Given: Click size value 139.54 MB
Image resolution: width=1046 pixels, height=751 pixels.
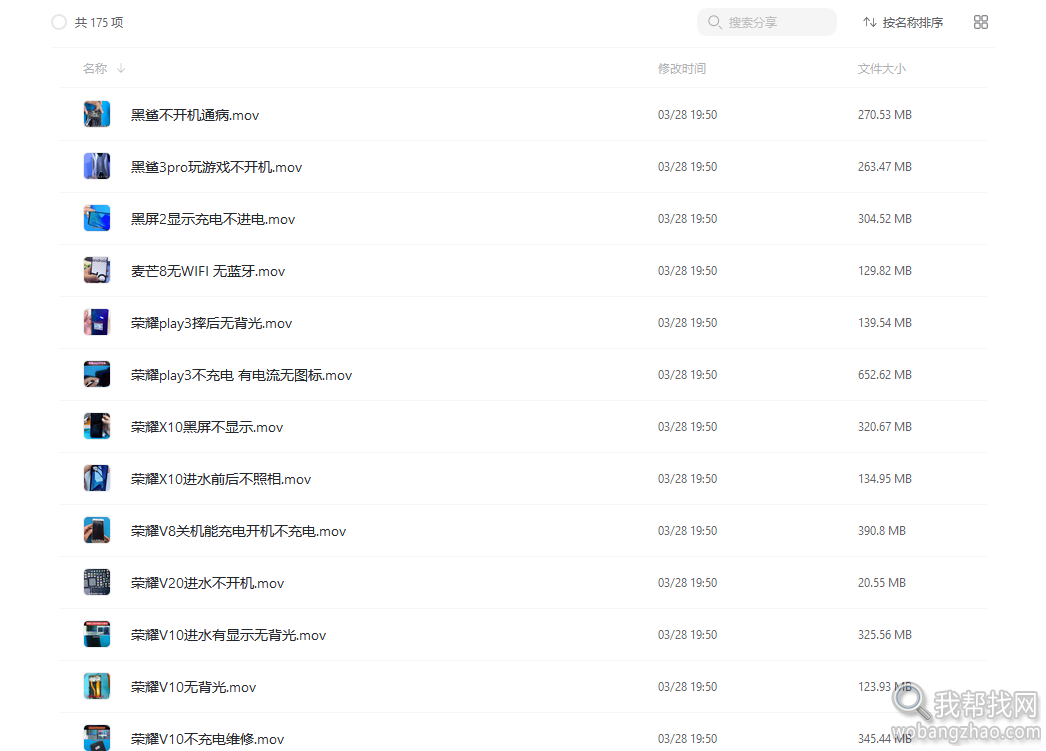Looking at the screenshot, I should tap(885, 323).
